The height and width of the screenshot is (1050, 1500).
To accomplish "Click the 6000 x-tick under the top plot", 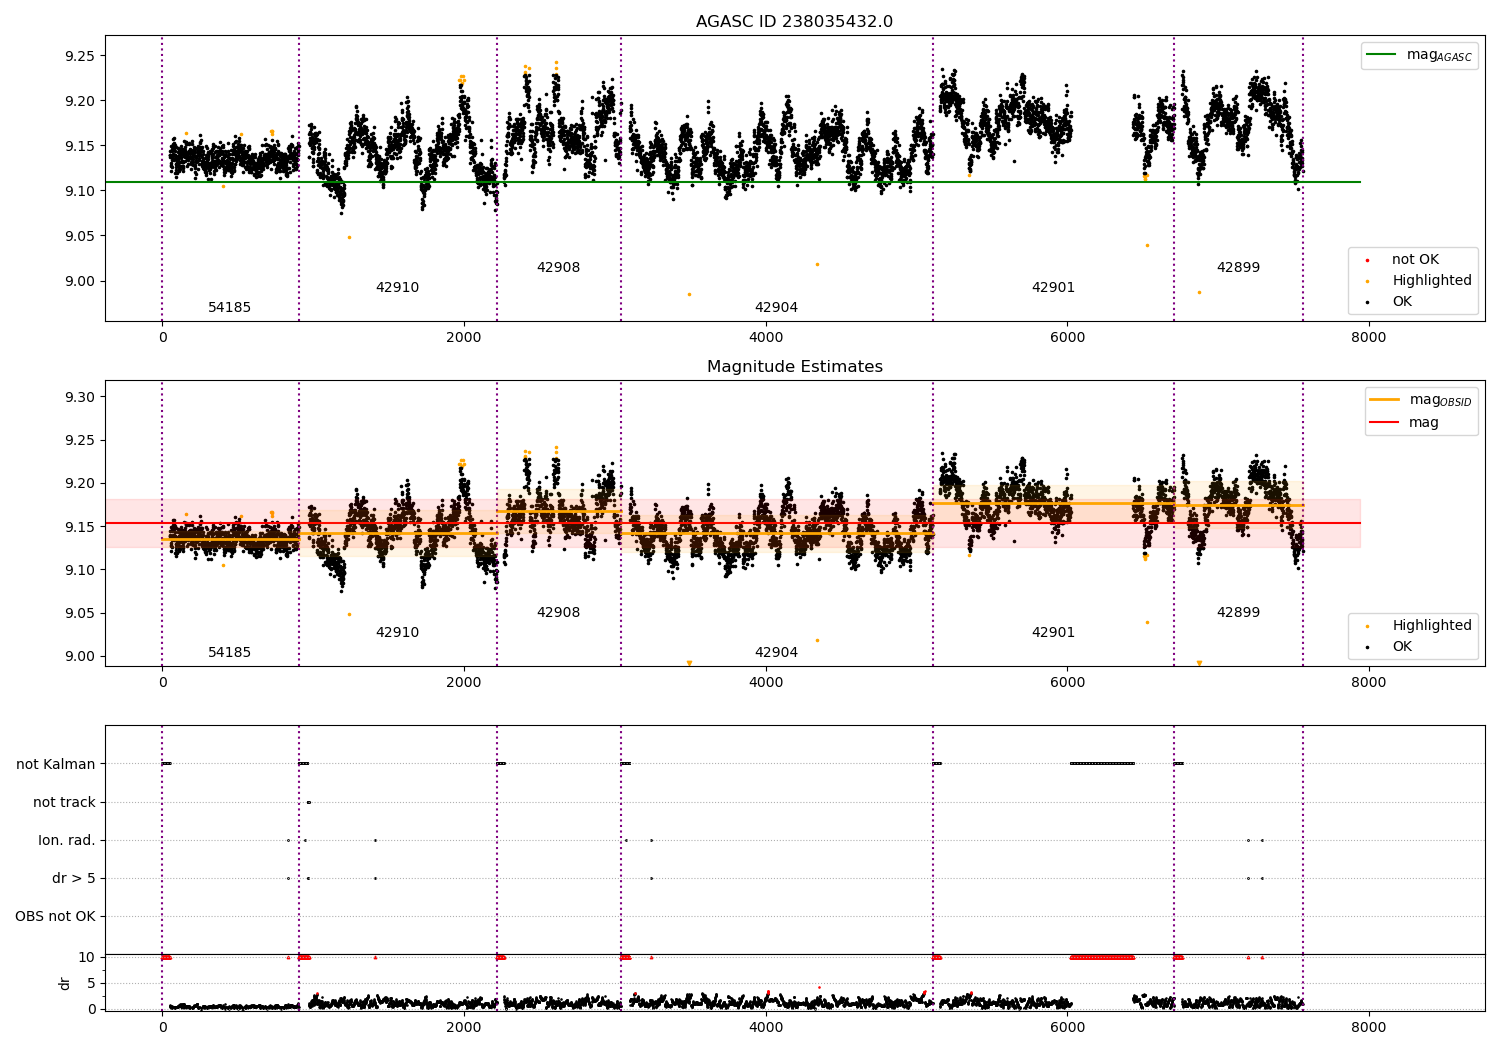I will [1067, 338].
